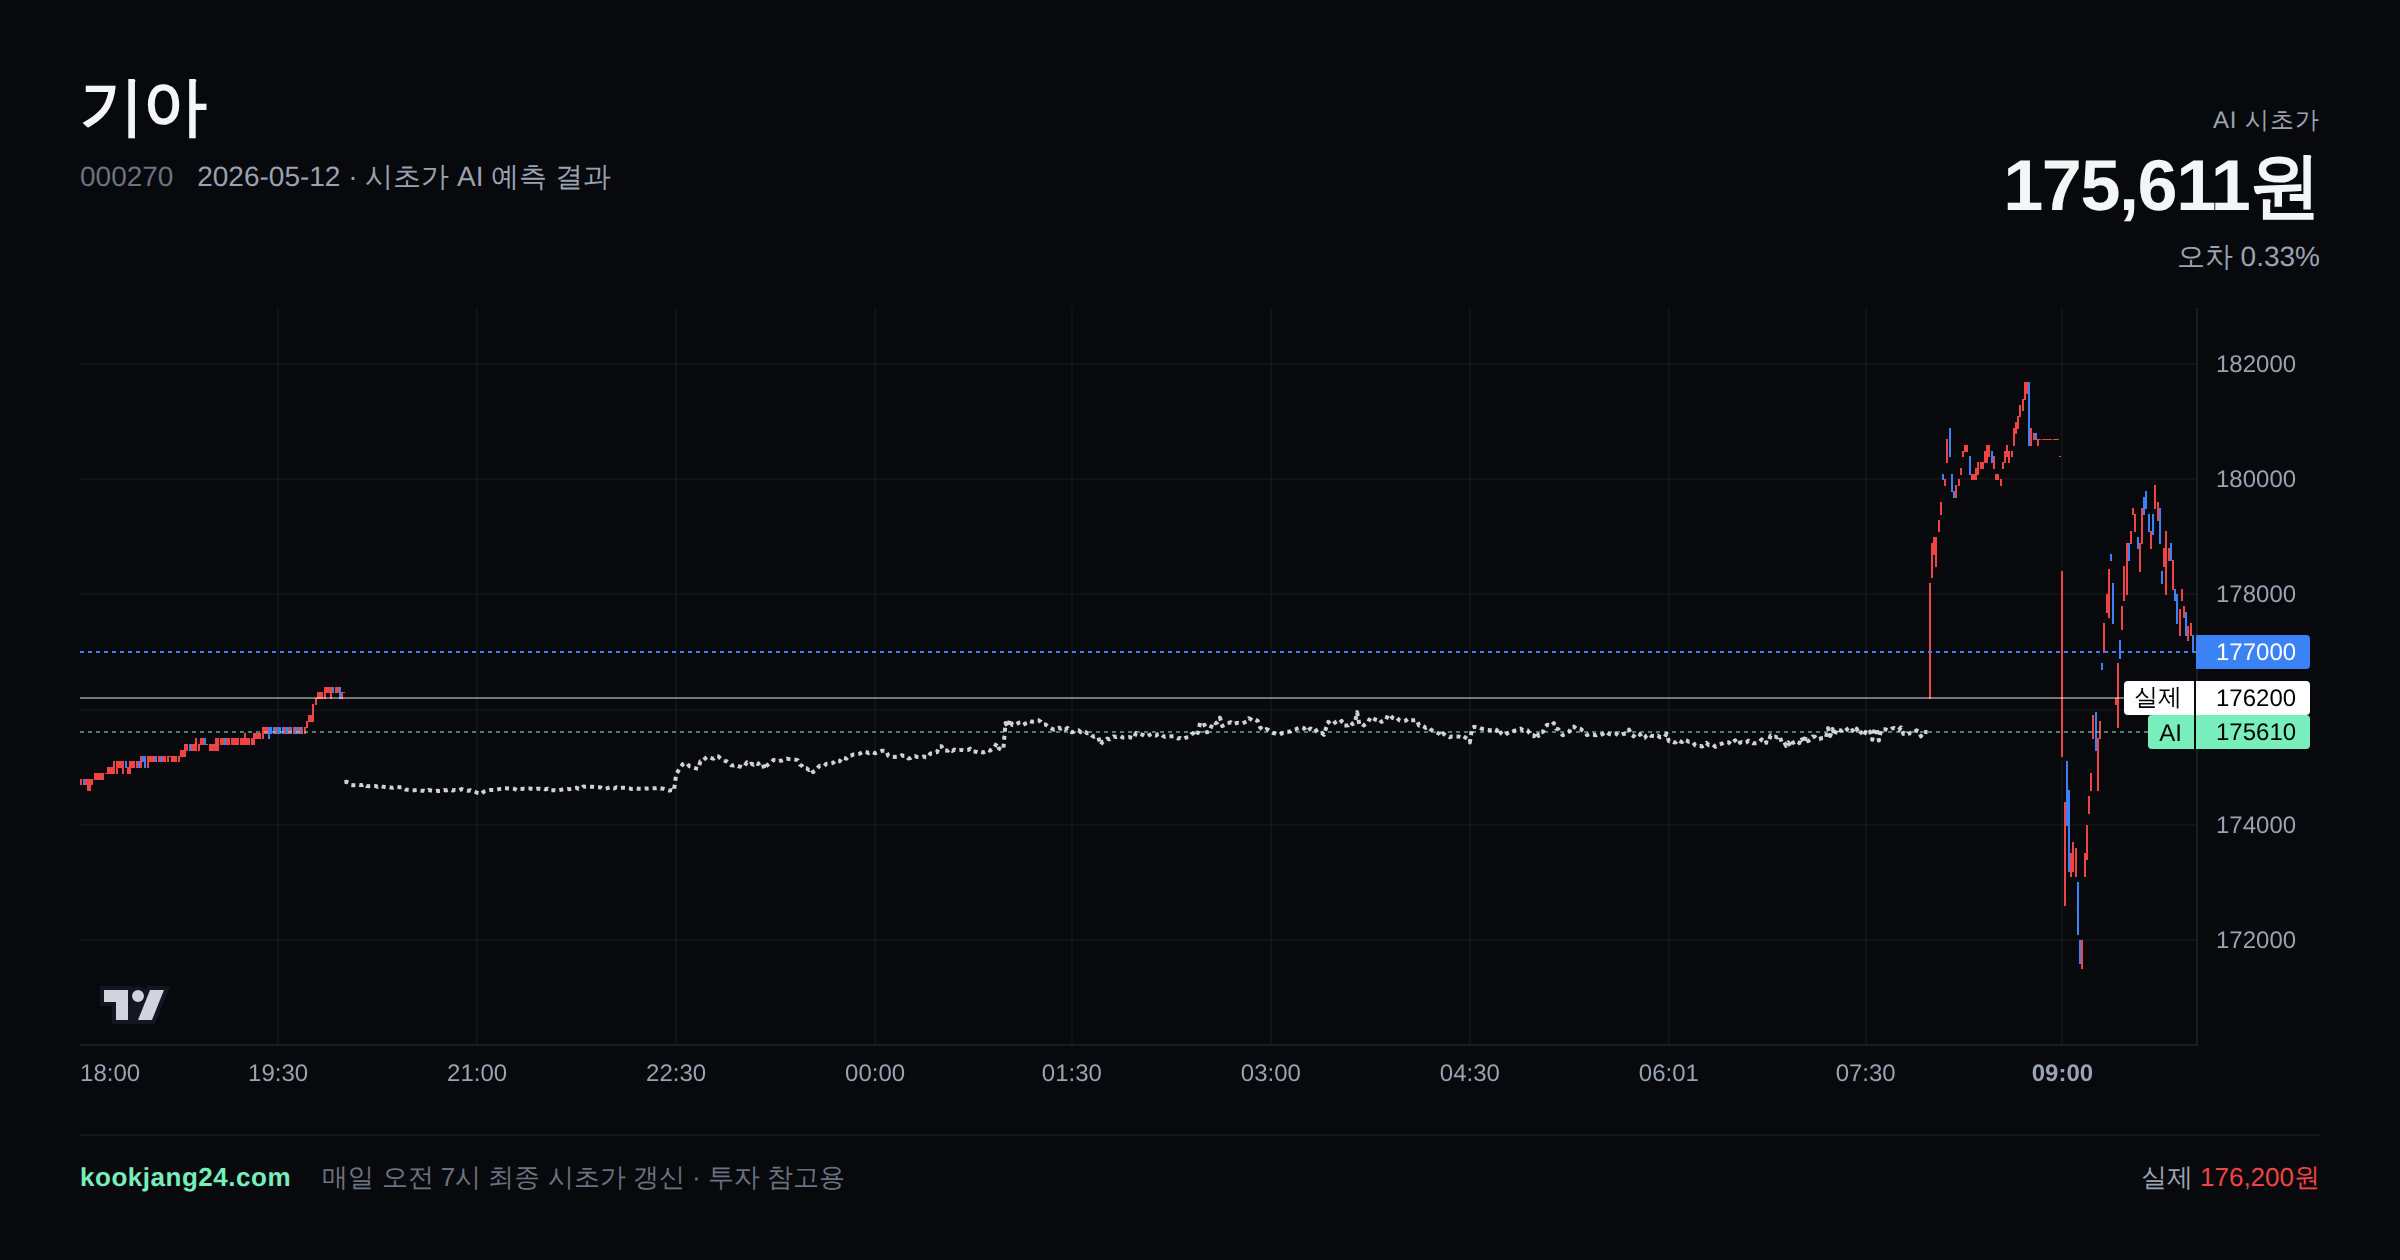Click the 175,611원 predicted price
The width and height of the screenshot is (2400, 1260).
2161,186
